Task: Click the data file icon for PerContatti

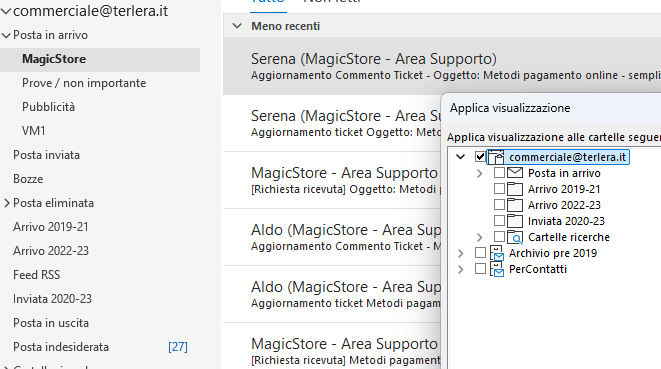Action: [497, 269]
